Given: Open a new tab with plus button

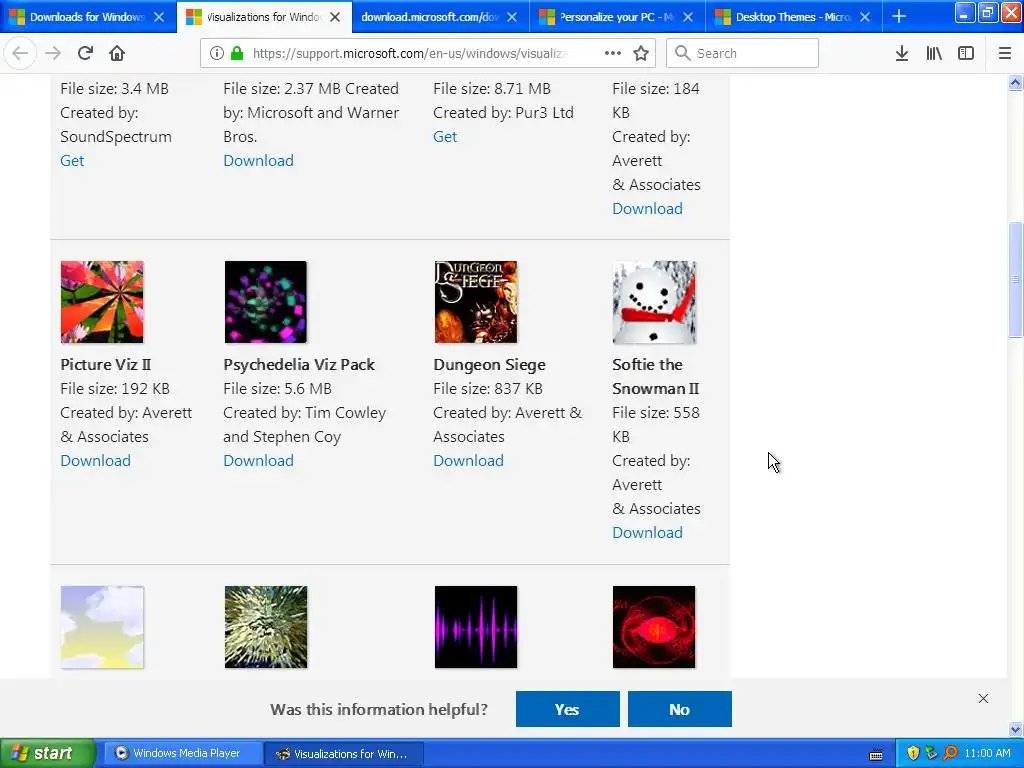Looking at the screenshot, I should click(899, 16).
